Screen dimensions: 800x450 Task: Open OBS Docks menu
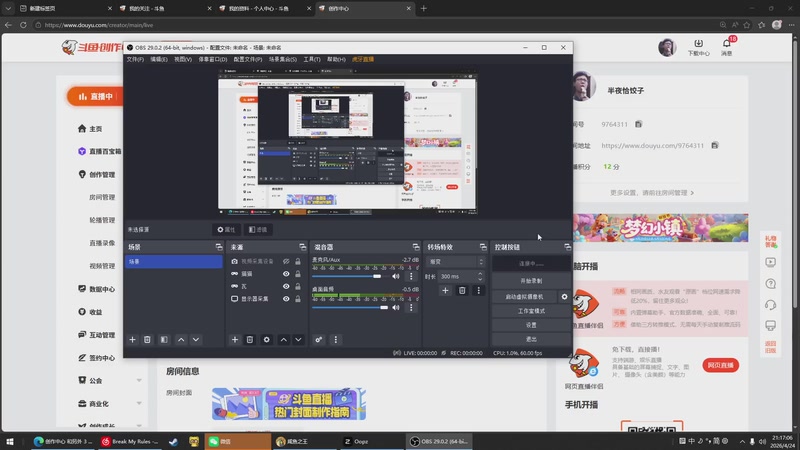[213, 59]
